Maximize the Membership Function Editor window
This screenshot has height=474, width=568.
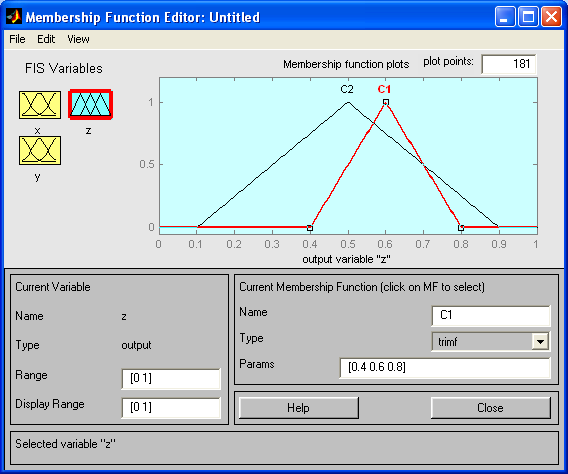click(x=528, y=17)
